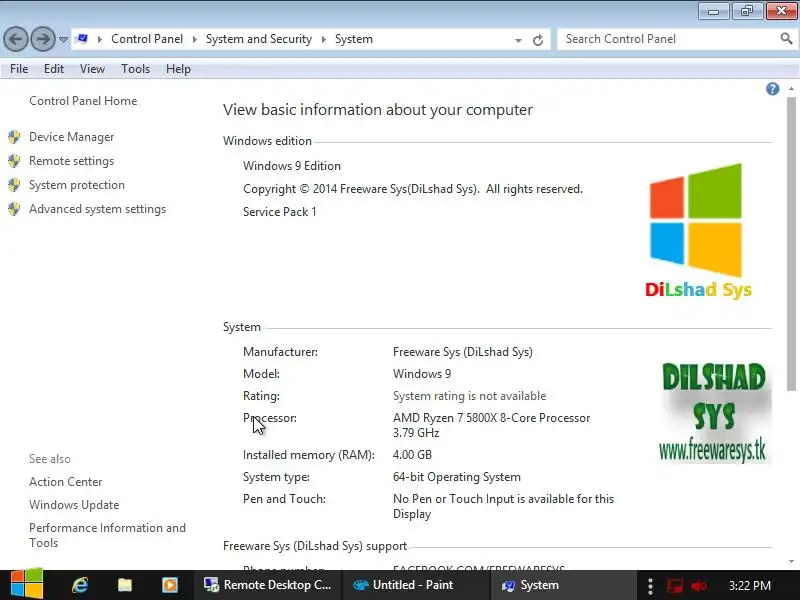
Task: Restore down the System window
Action: tap(747, 11)
